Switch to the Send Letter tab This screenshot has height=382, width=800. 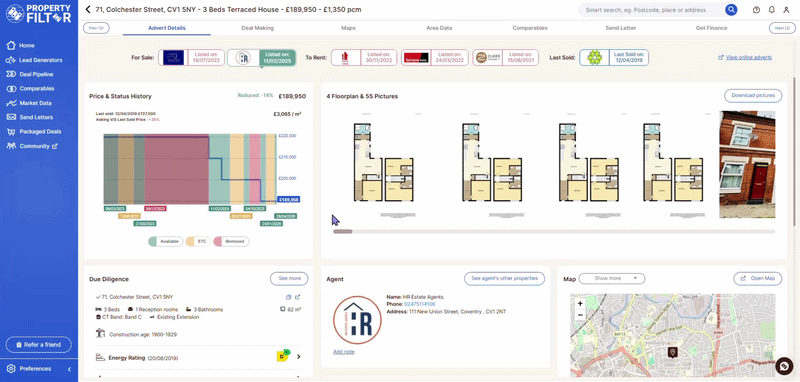click(x=620, y=28)
